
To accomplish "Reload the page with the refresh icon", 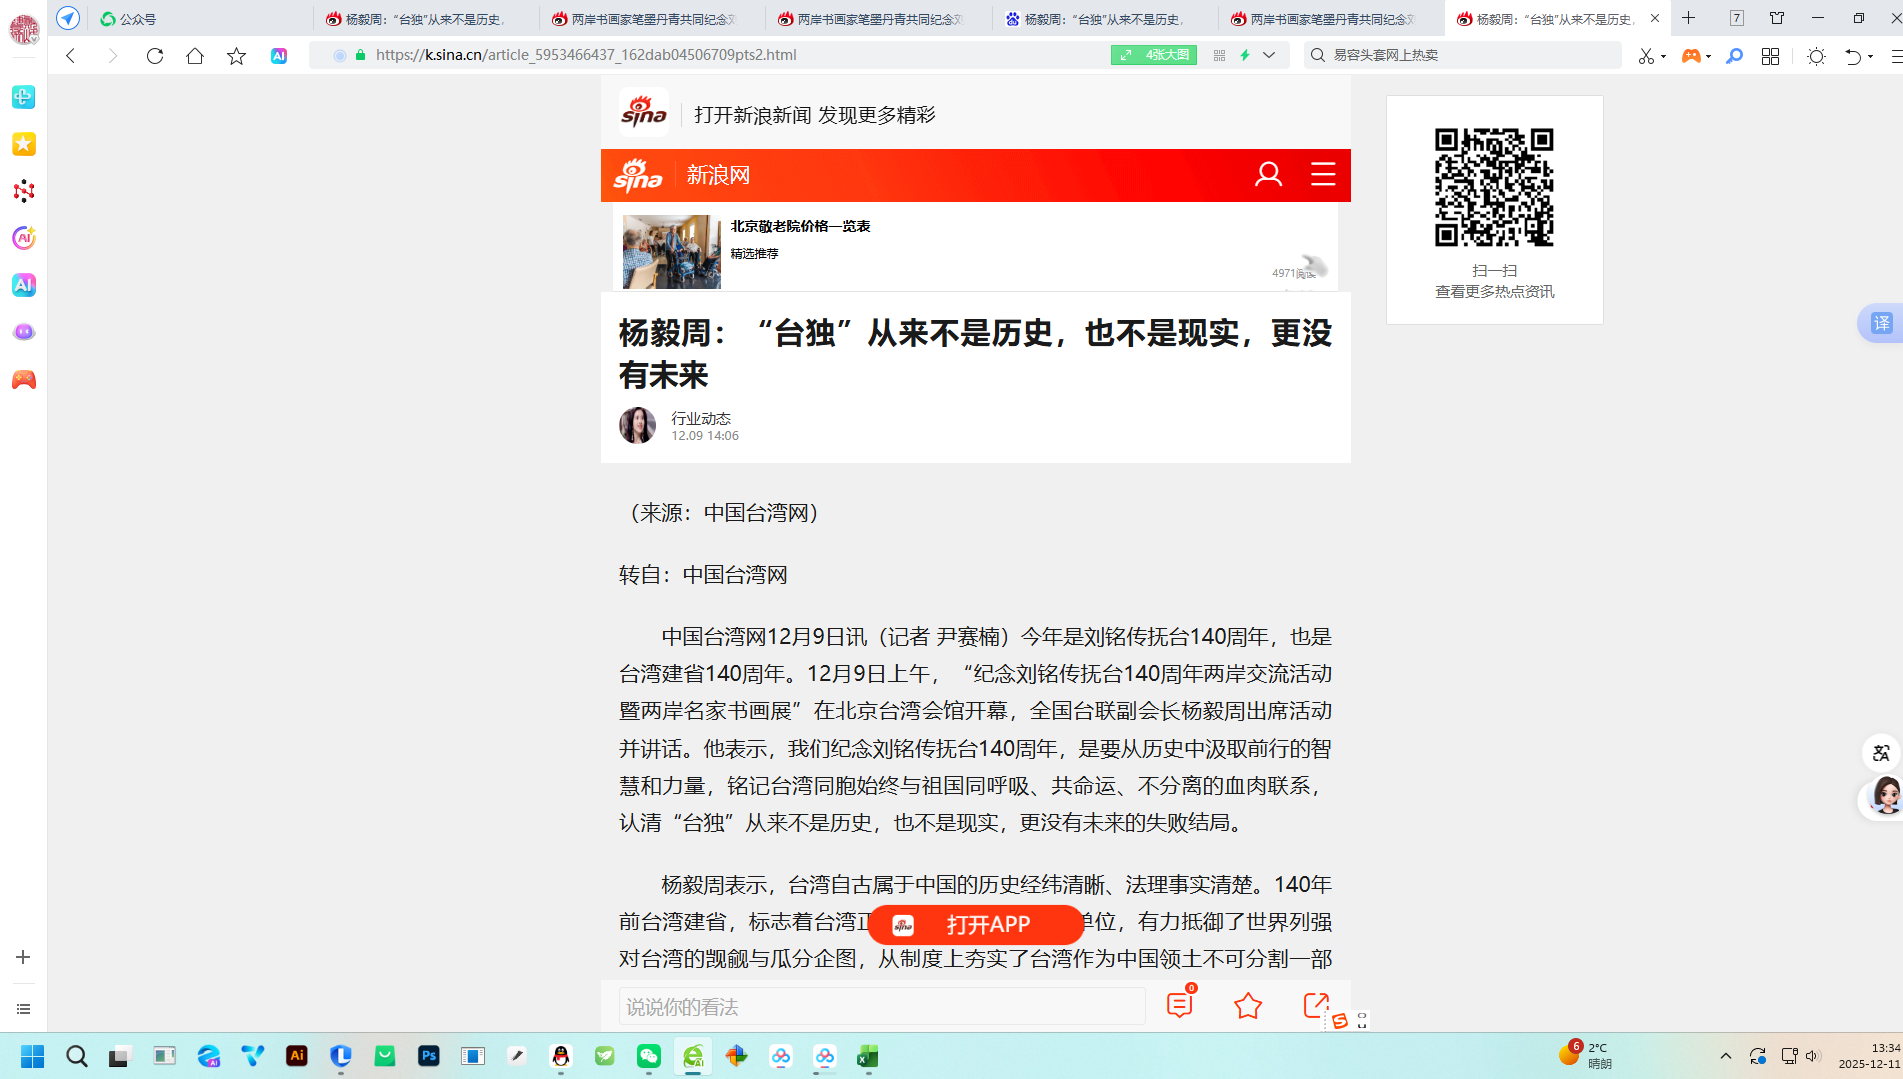I will [x=154, y=56].
